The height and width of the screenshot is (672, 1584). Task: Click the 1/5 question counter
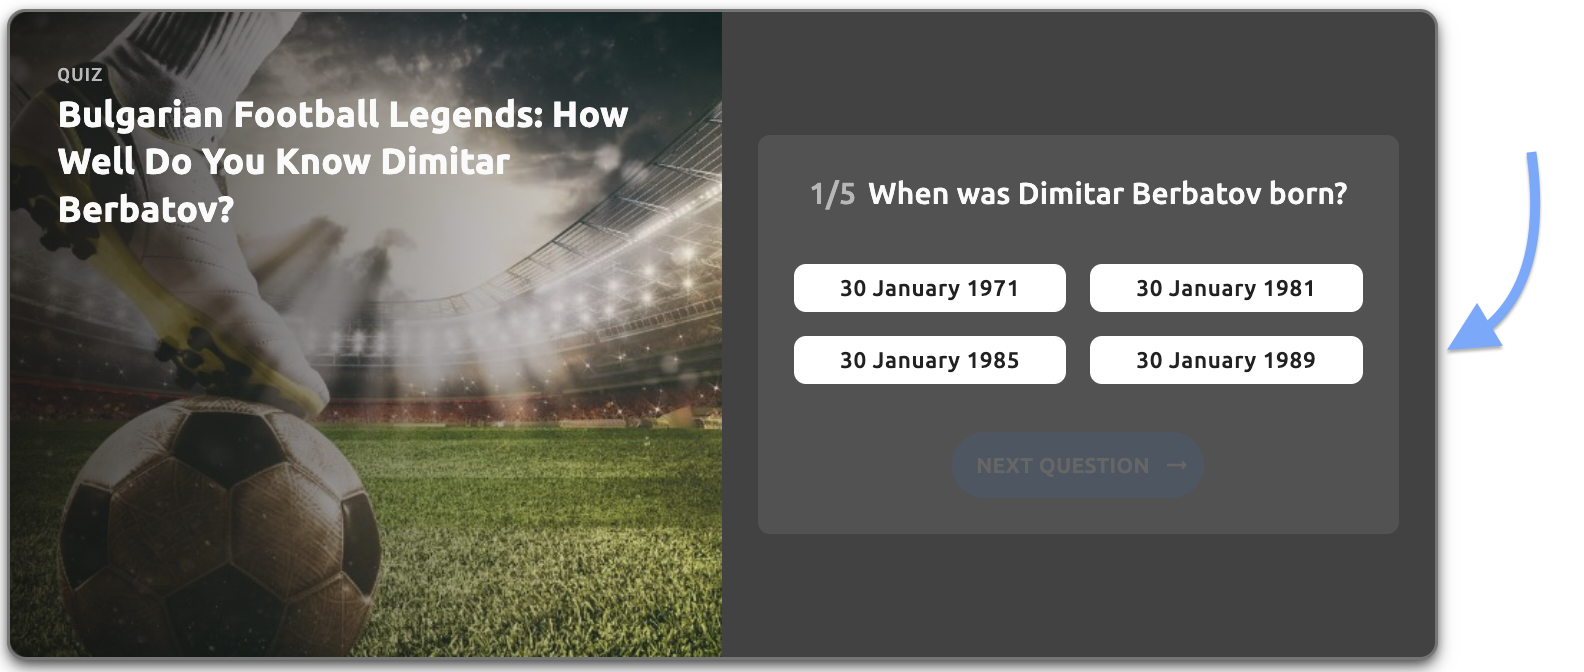click(832, 194)
